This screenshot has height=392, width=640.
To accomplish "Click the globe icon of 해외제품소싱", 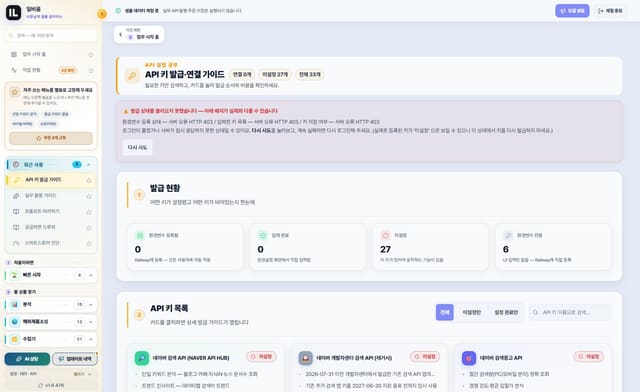I will 15,322.
